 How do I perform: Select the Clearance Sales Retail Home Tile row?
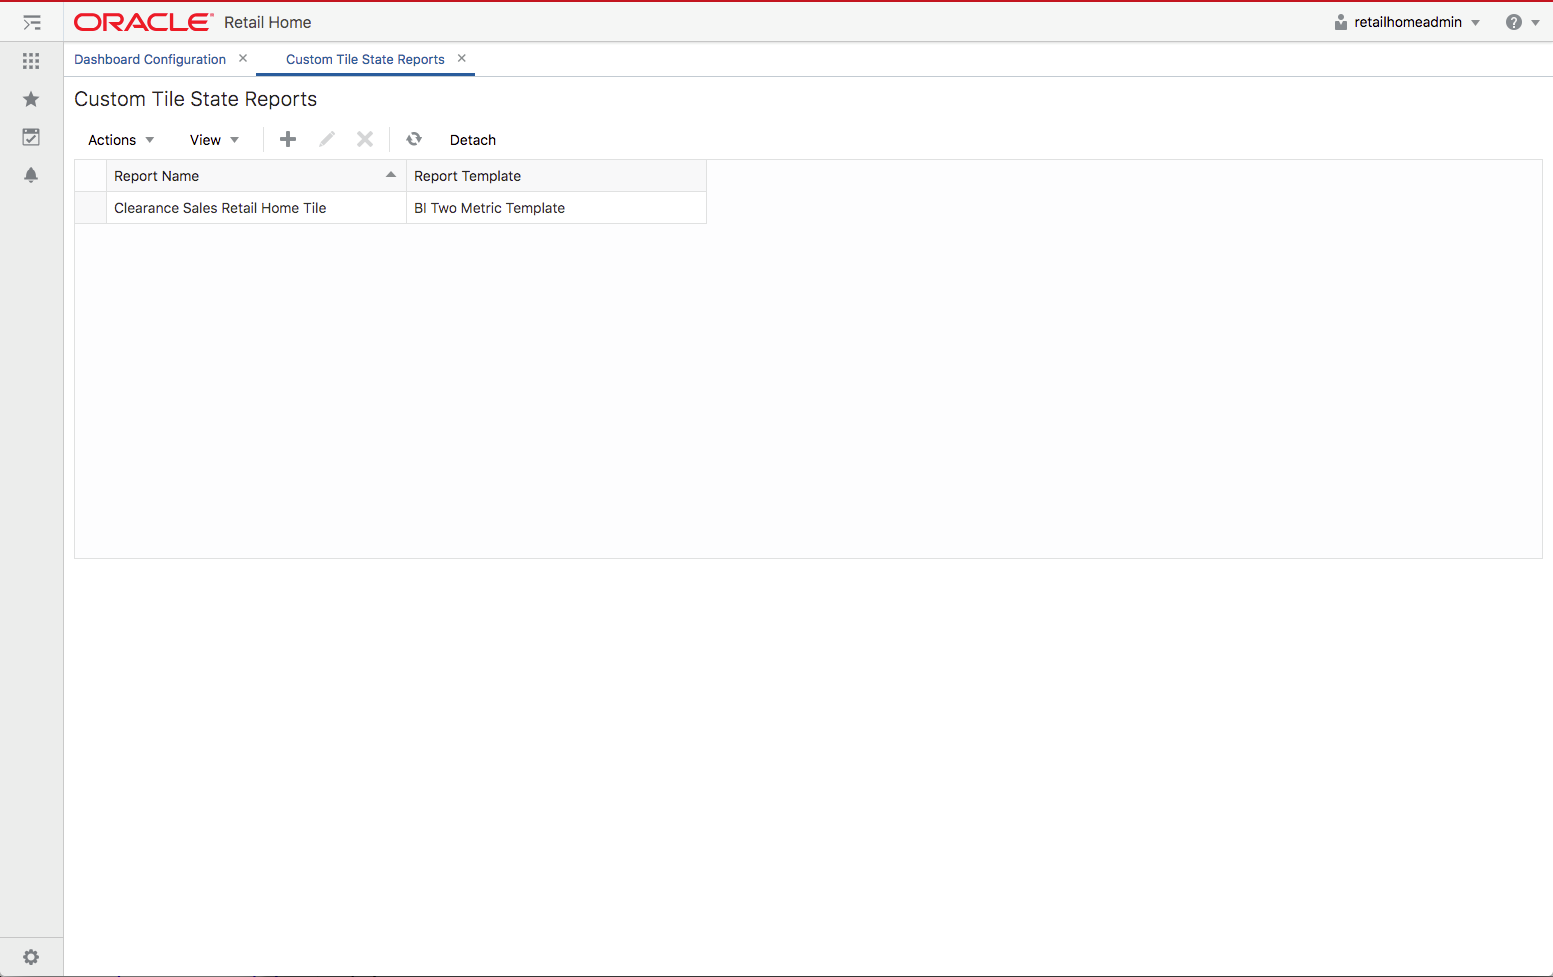[220, 207]
